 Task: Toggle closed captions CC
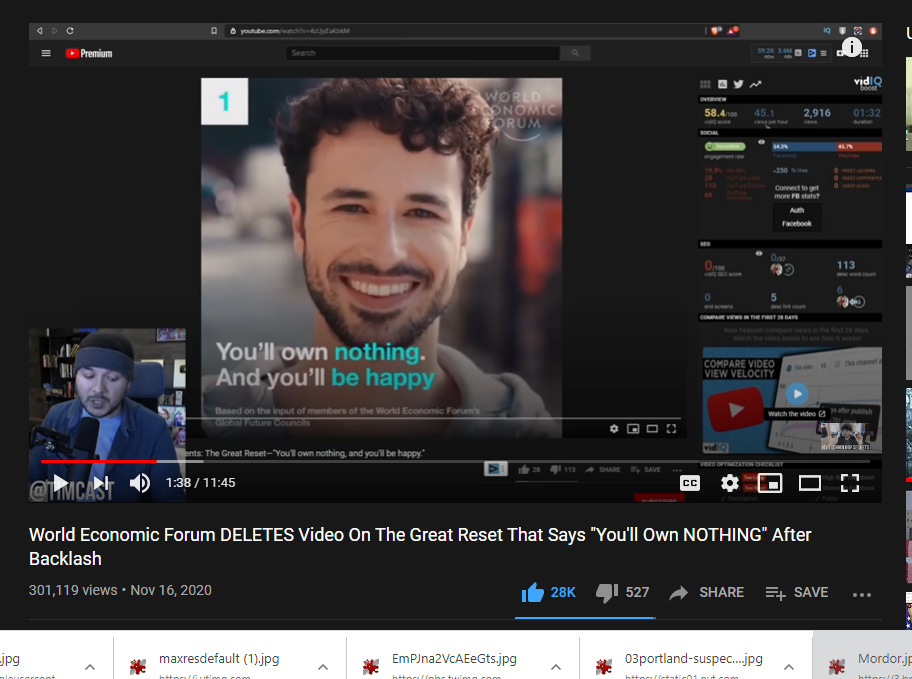(690, 483)
